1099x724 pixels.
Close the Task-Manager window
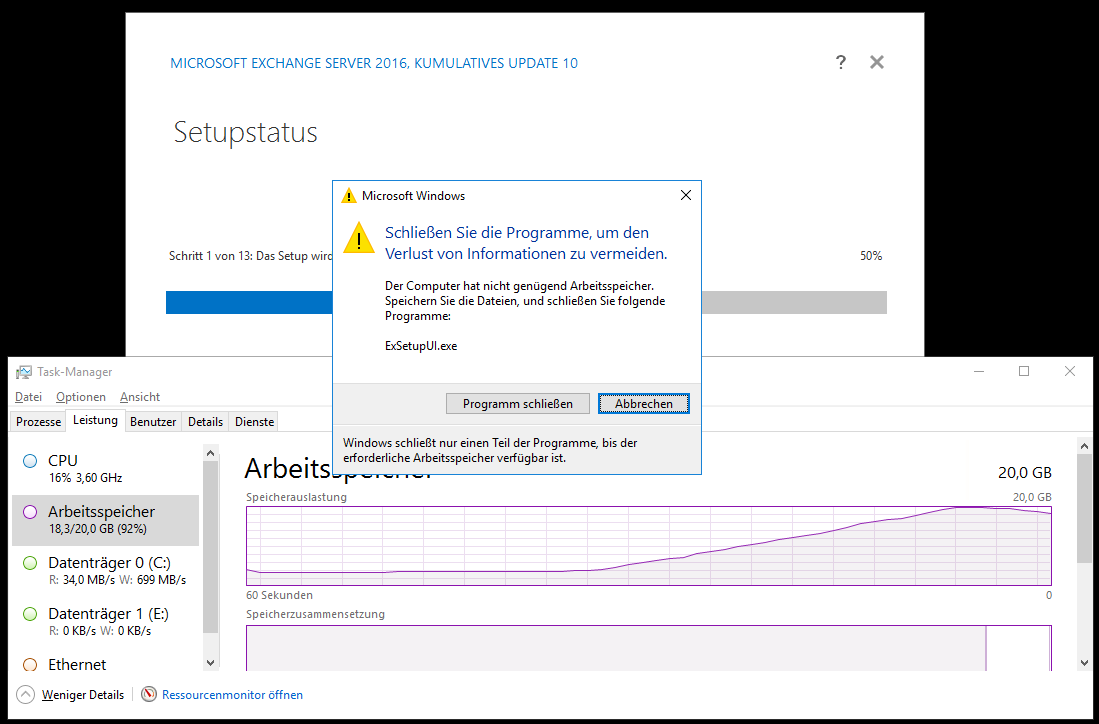tap(1070, 371)
